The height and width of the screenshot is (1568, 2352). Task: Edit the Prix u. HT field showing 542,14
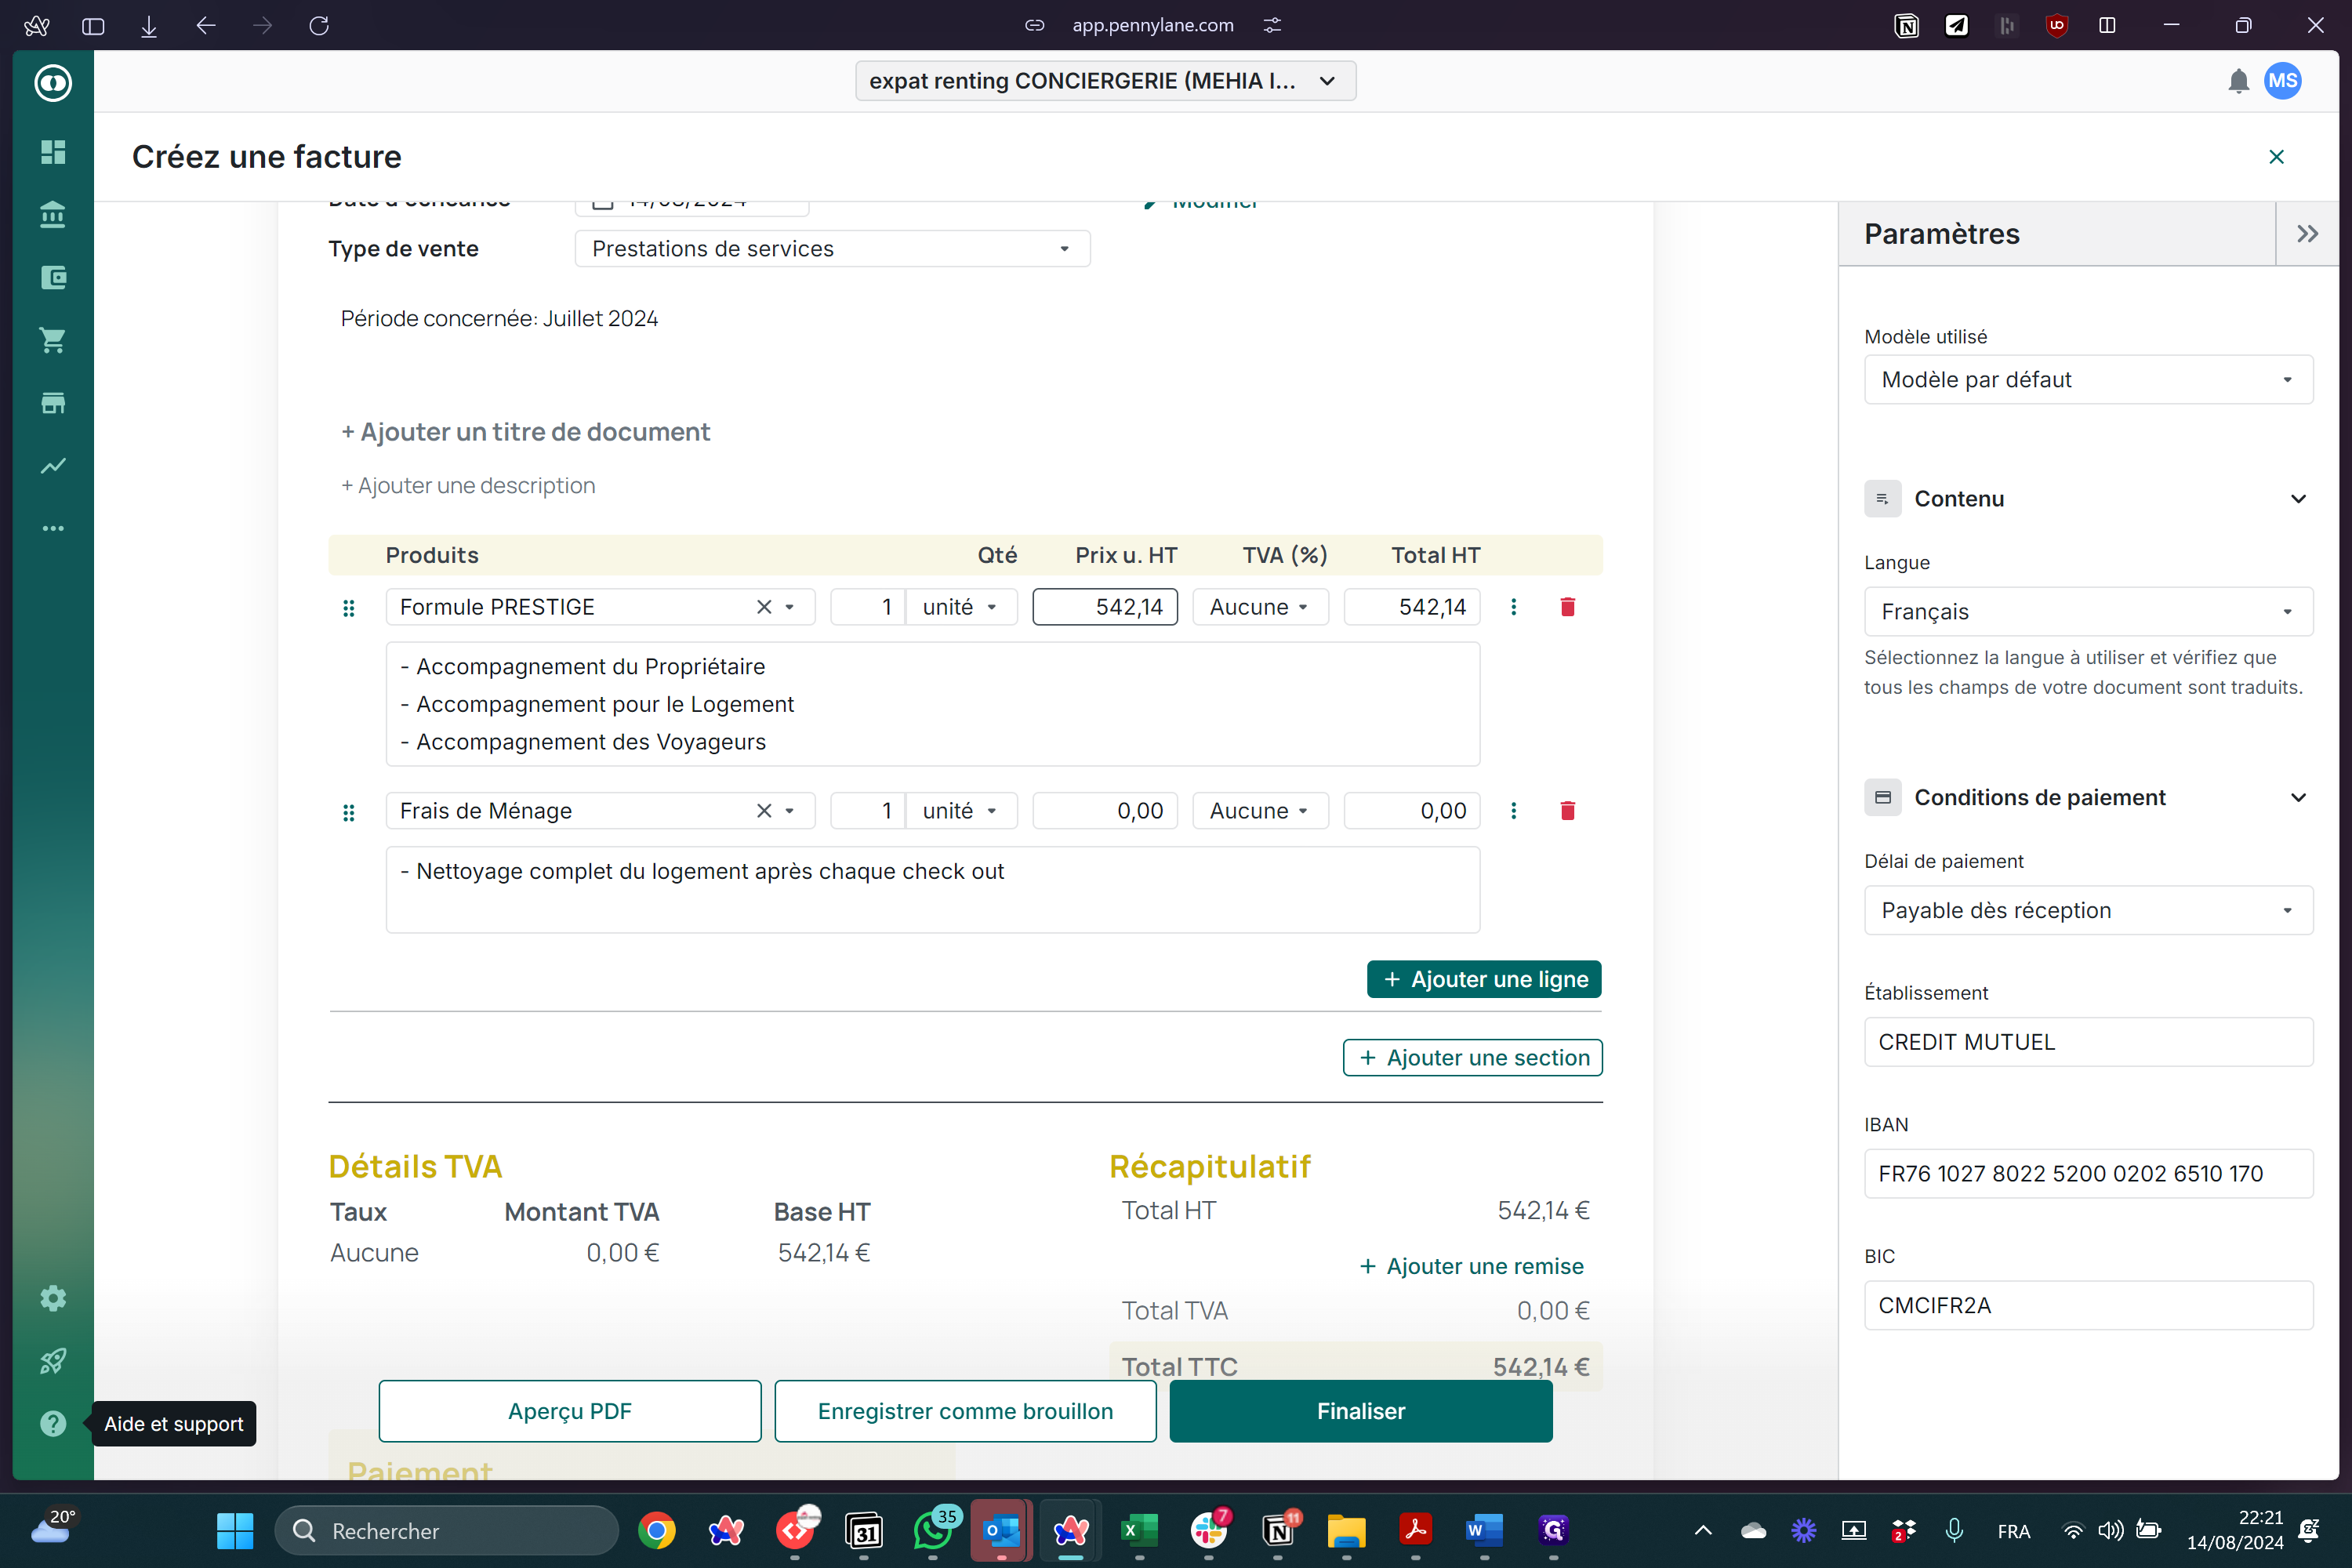coord(1105,607)
